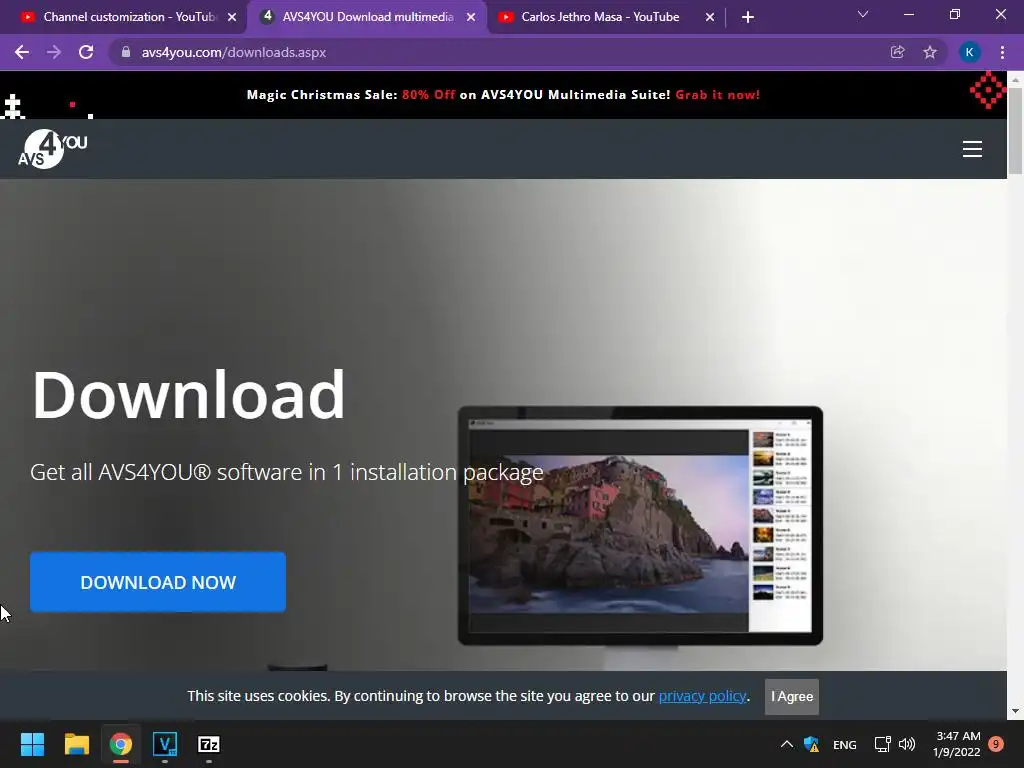This screenshot has height=768, width=1024.
Task: Bookmark this page with the star
Action: pyautogui.click(x=930, y=52)
